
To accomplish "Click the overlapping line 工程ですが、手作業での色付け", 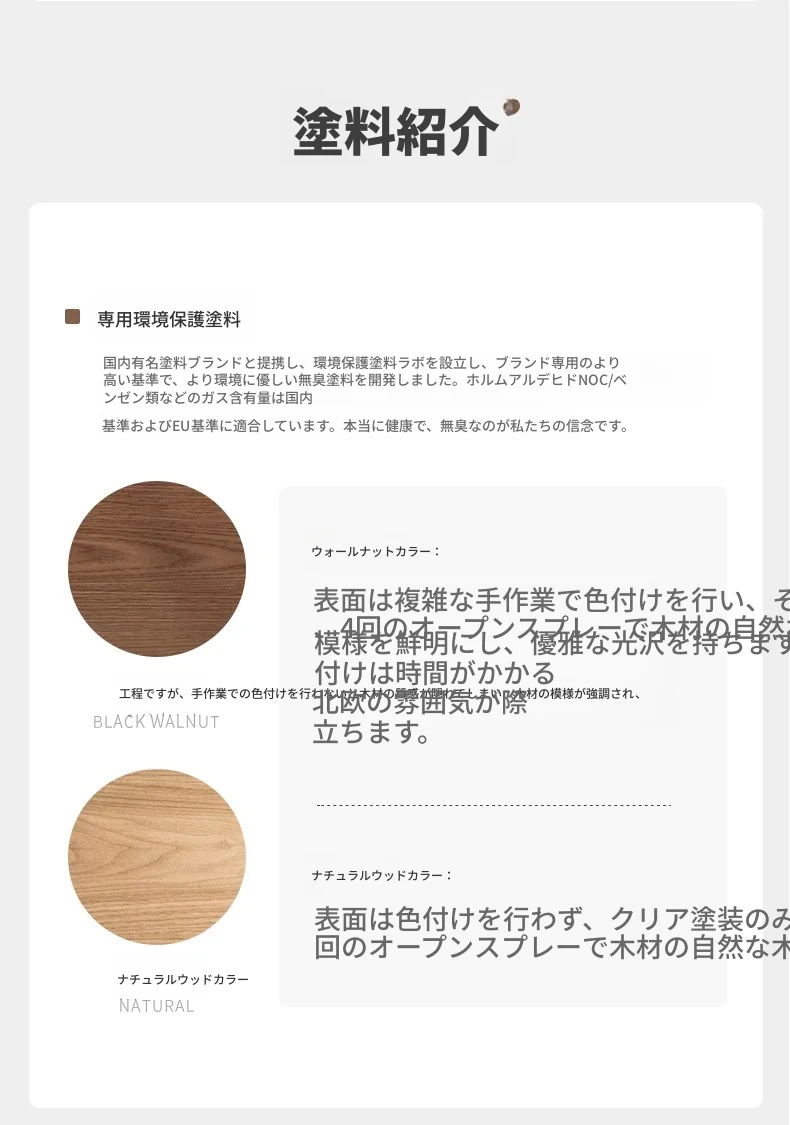I will [x=380, y=694].
